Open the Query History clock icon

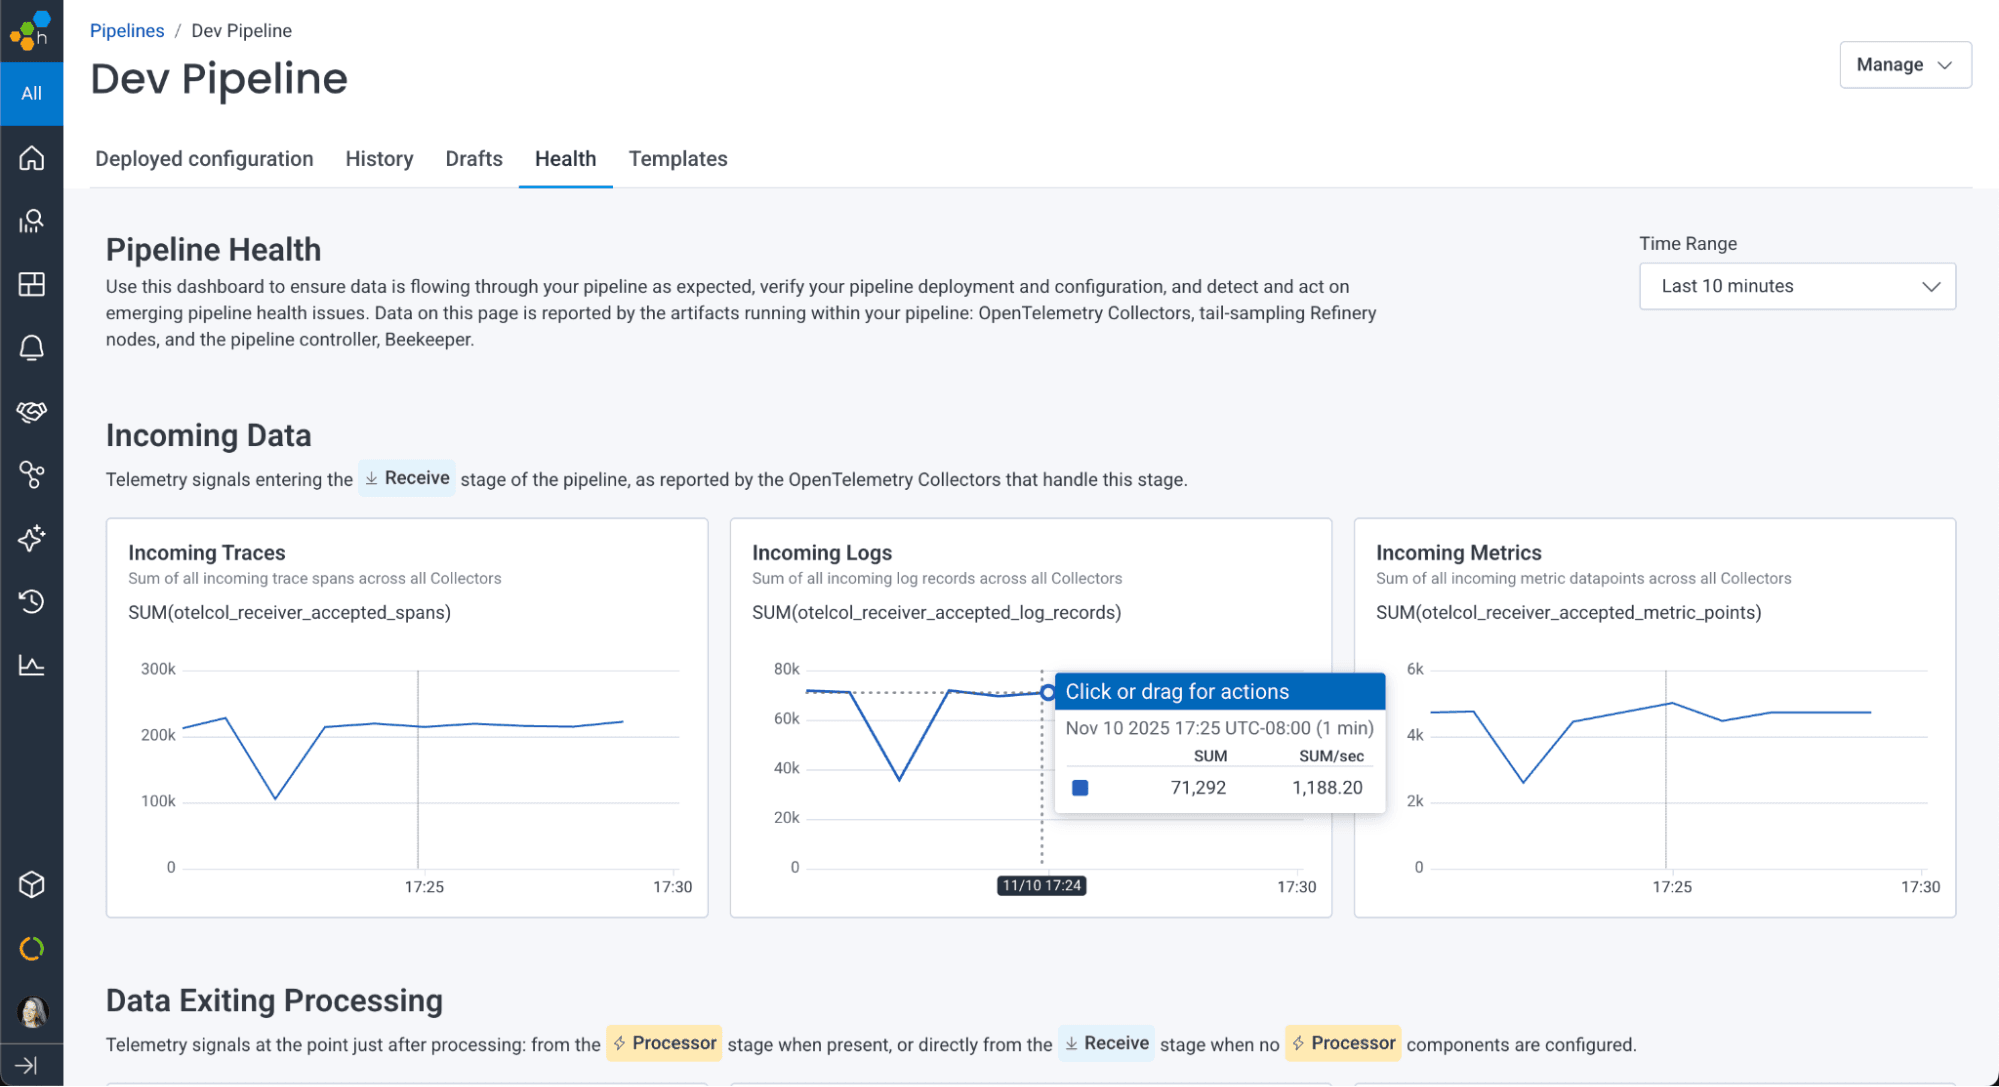click(31, 601)
